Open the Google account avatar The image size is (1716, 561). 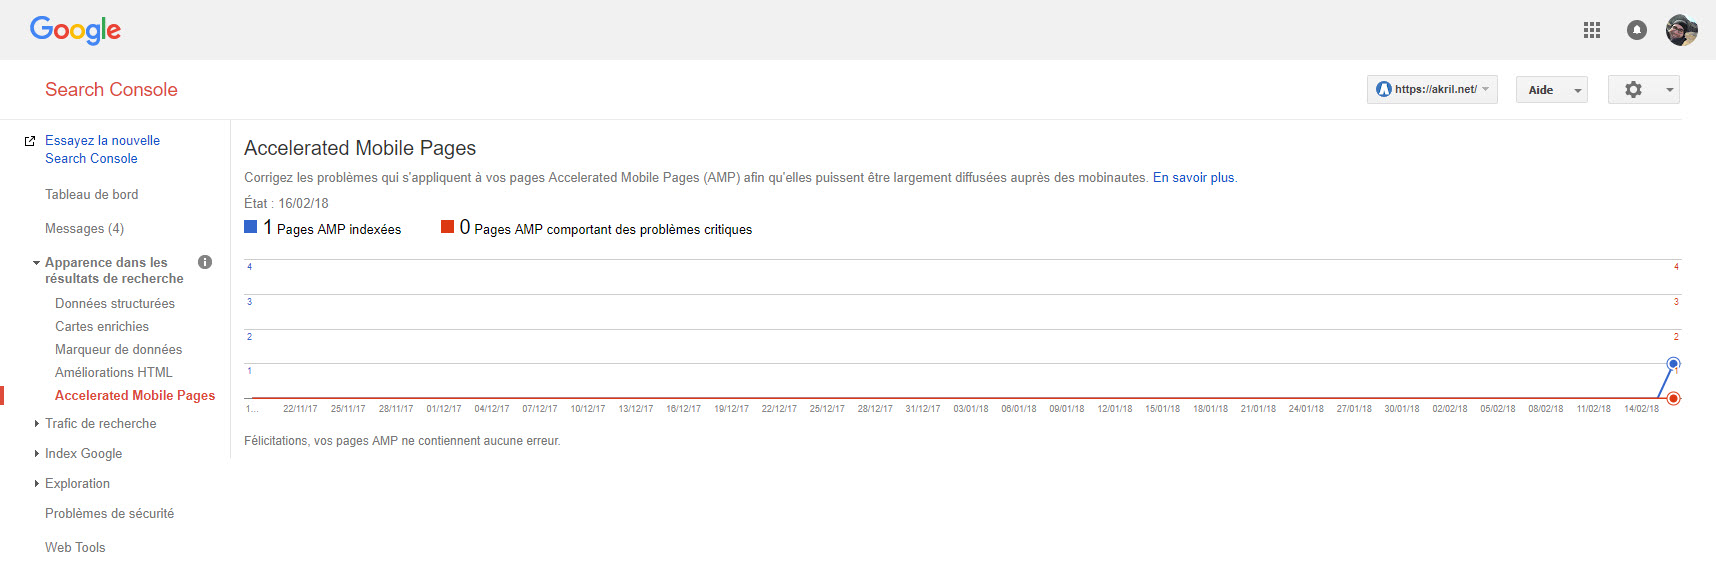click(1681, 30)
